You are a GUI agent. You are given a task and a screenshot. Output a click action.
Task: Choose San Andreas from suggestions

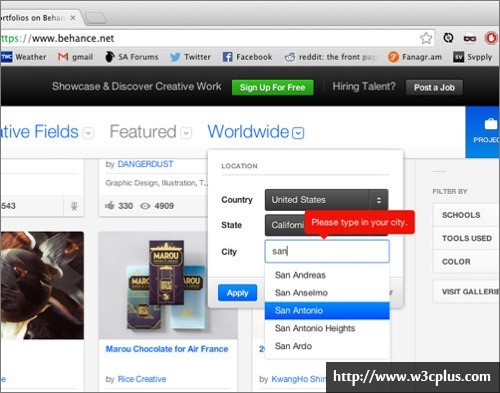pyautogui.click(x=327, y=275)
